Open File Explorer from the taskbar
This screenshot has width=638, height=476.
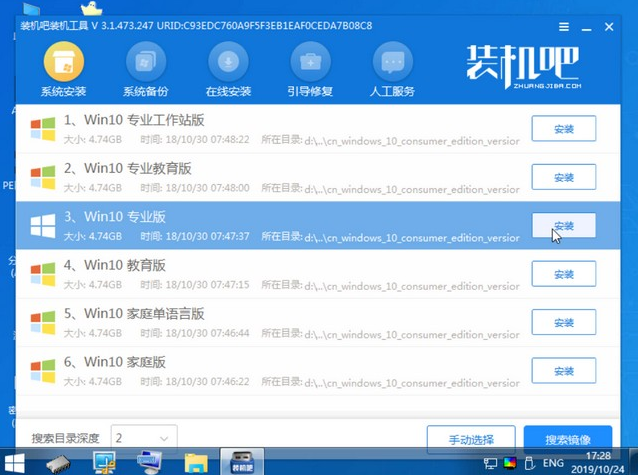point(196,463)
